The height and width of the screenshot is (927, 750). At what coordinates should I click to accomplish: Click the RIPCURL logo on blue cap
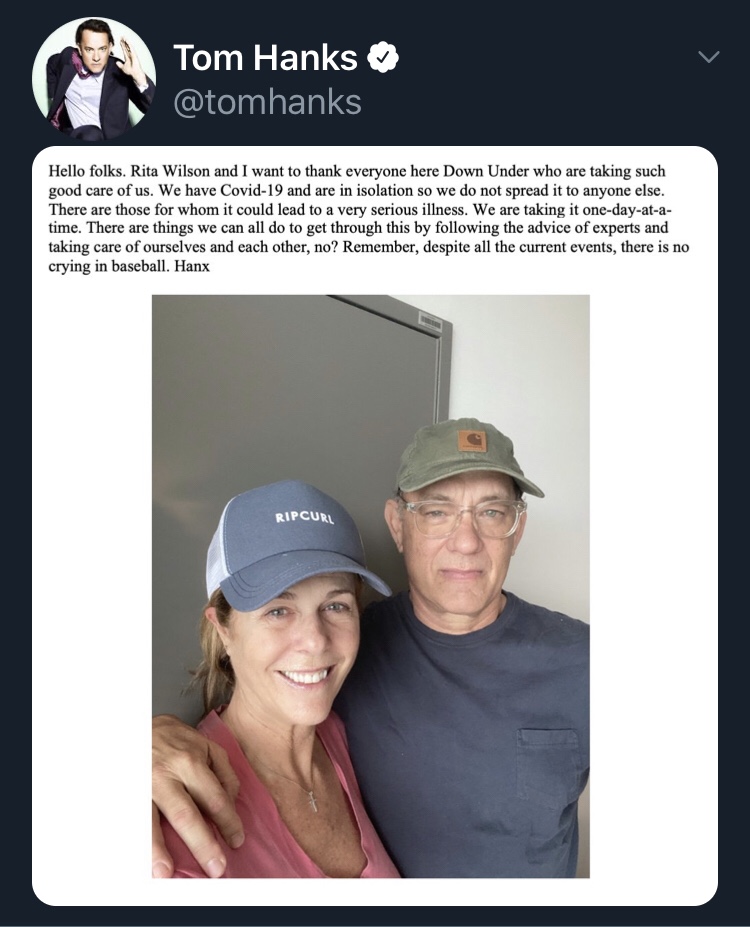(x=304, y=518)
